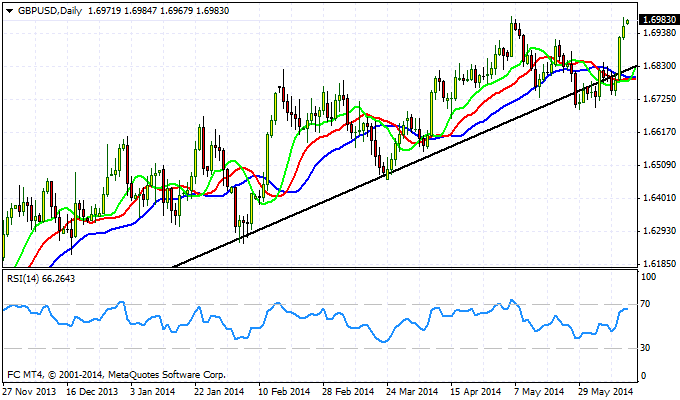Click the 7 May 2014 date label

tap(538, 391)
